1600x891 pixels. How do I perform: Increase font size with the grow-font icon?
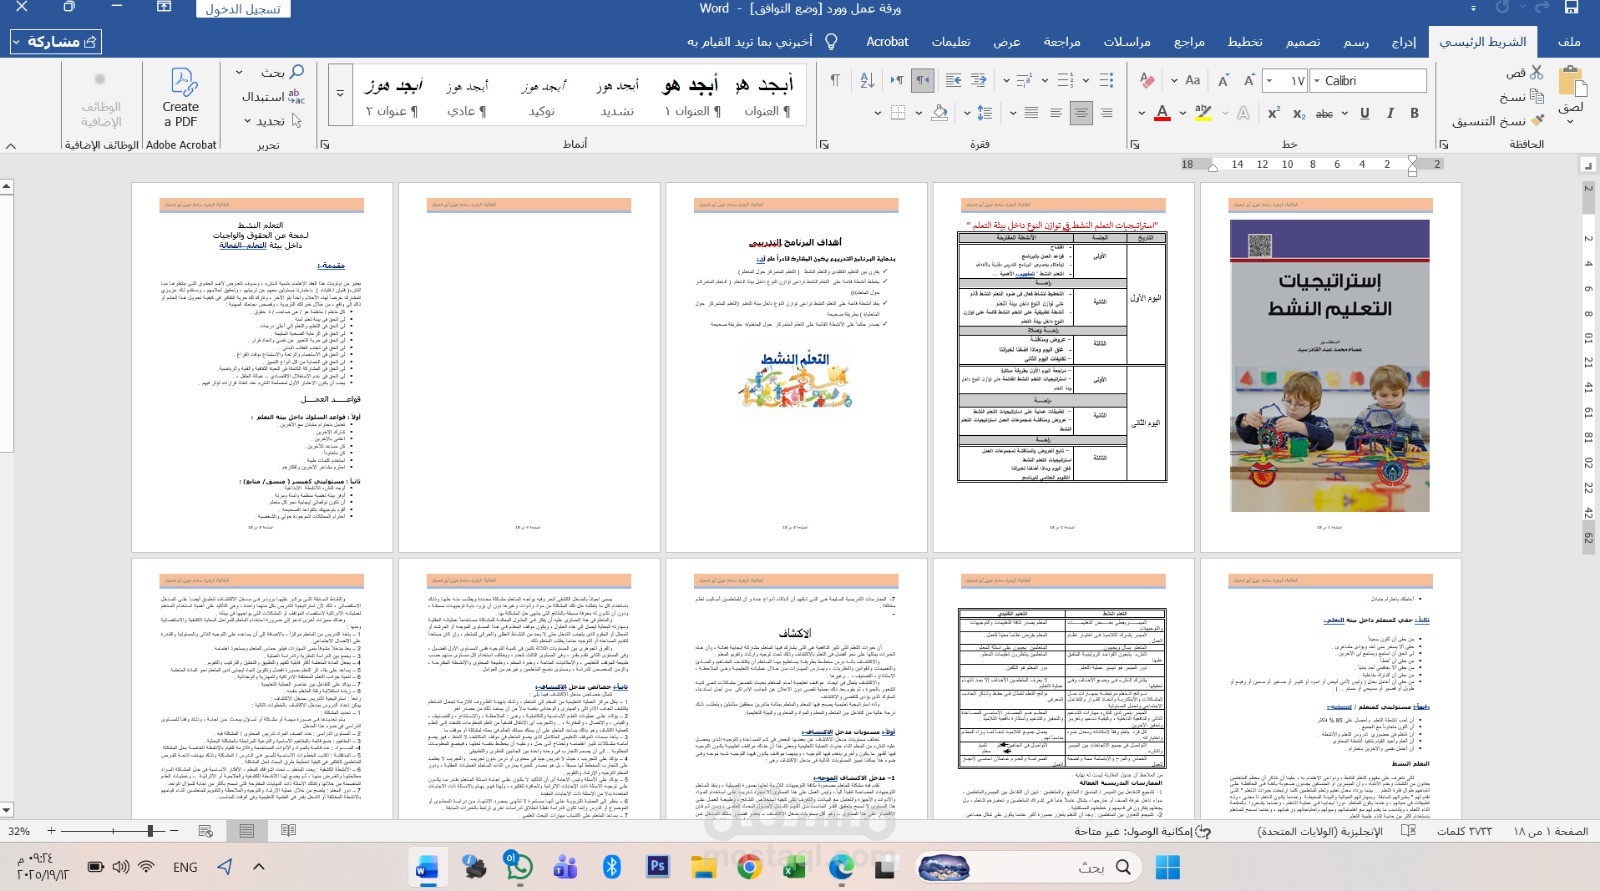coord(1248,80)
